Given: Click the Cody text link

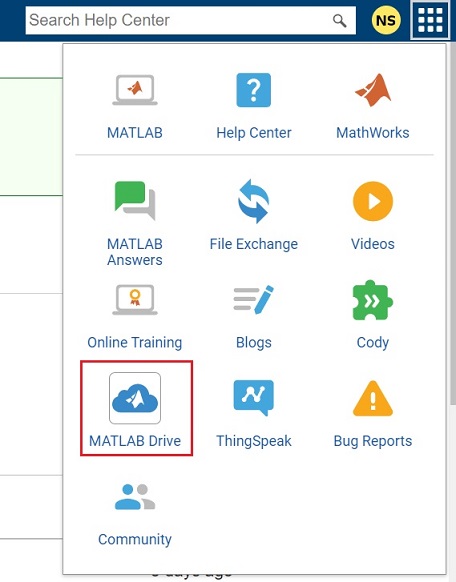Looking at the screenshot, I should [x=373, y=343].
